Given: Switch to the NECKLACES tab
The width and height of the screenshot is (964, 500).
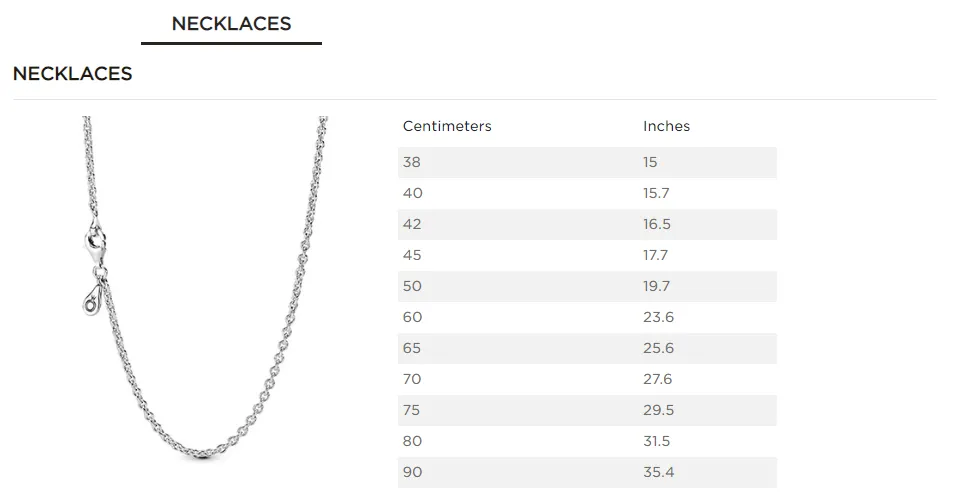Looking at the screenshot, I should [x=231, y=24].
